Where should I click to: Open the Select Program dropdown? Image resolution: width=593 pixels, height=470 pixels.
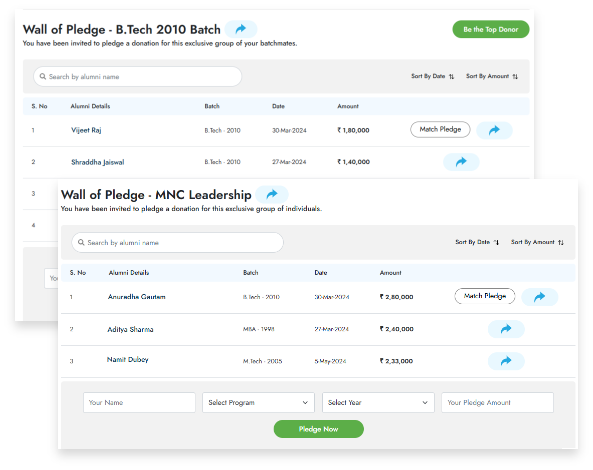(258, 402)
